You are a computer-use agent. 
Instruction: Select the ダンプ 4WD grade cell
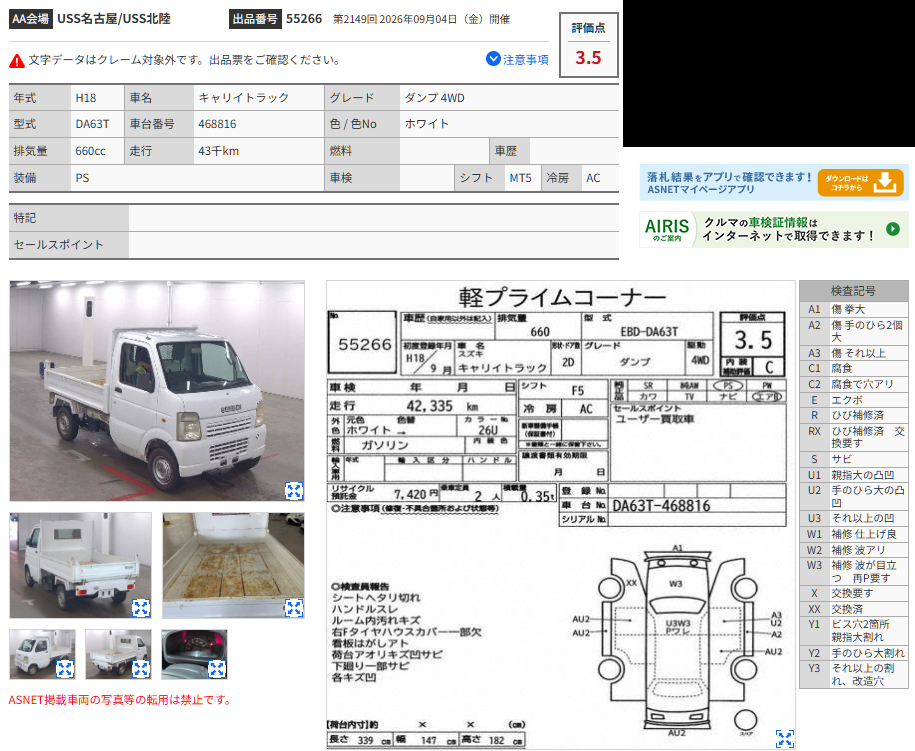[x=509, y=97]
